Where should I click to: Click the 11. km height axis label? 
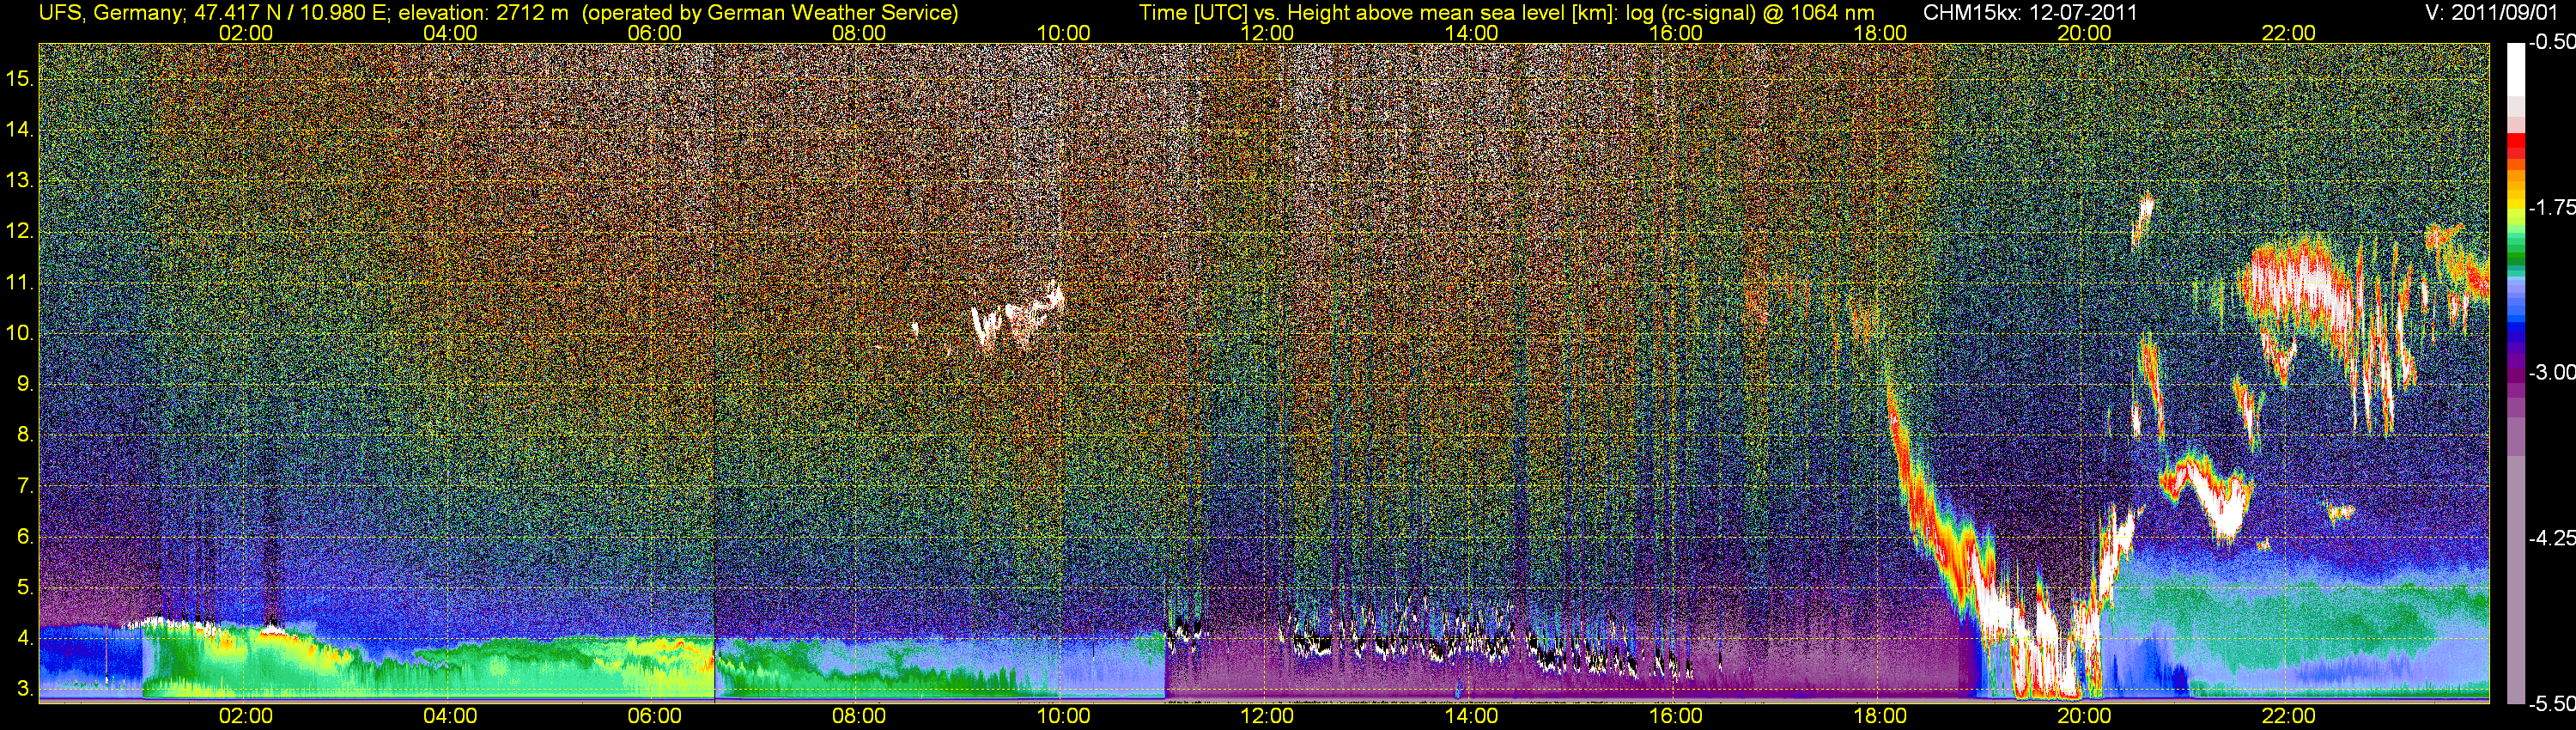pos(21,283)
